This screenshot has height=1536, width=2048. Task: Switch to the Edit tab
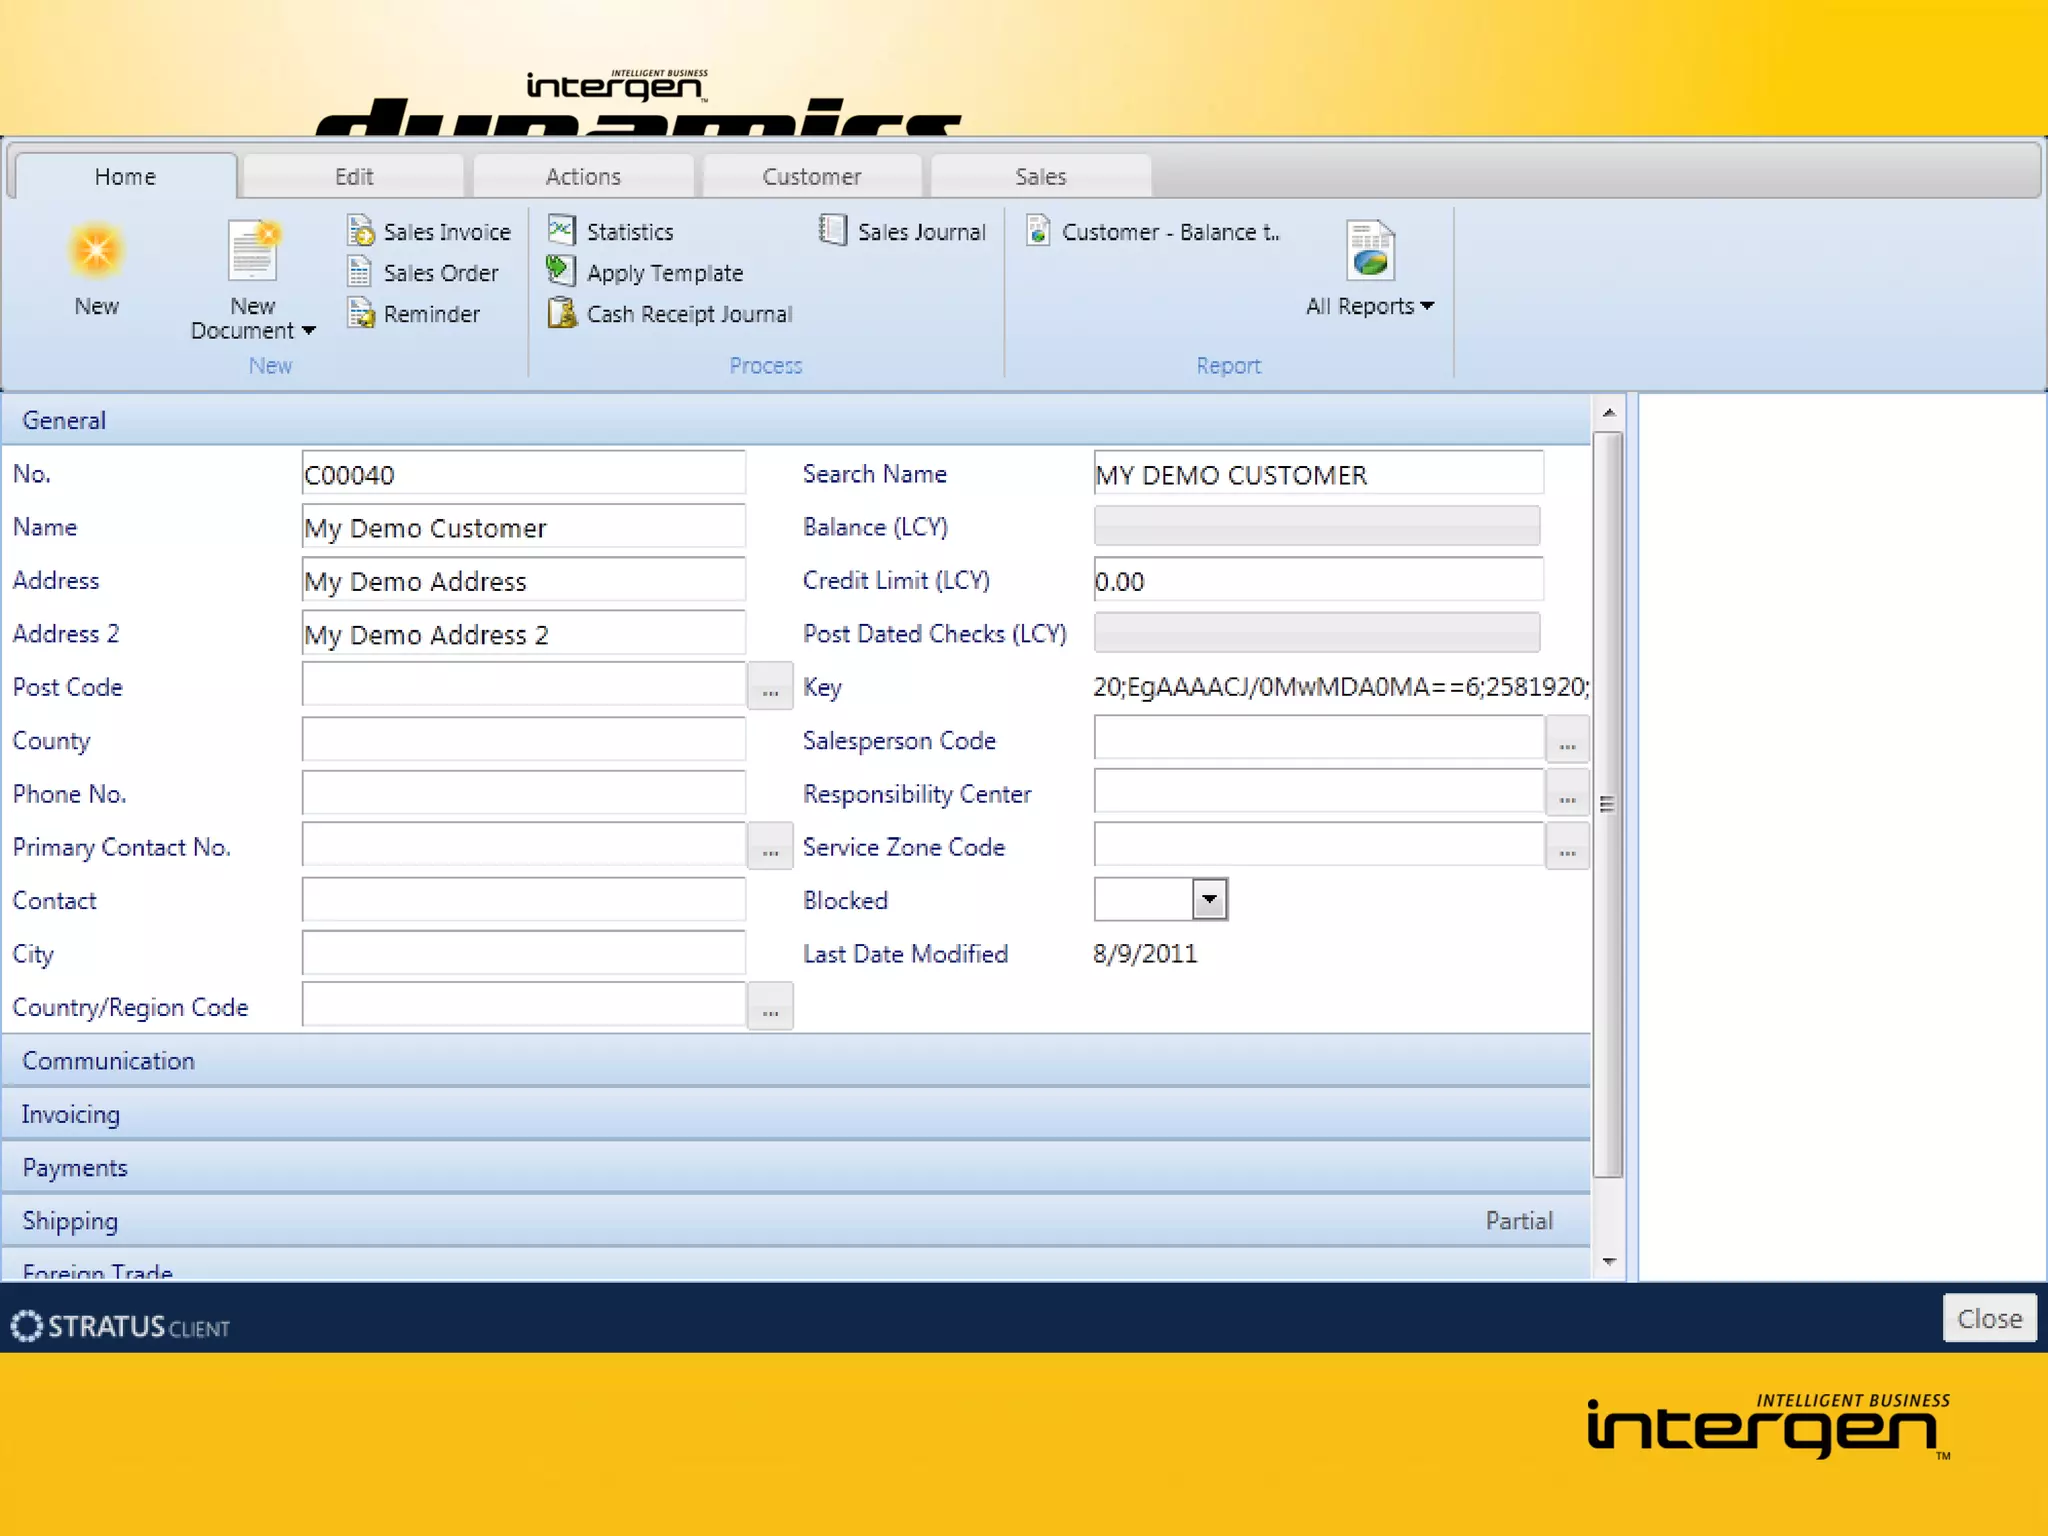coord(354,177)
